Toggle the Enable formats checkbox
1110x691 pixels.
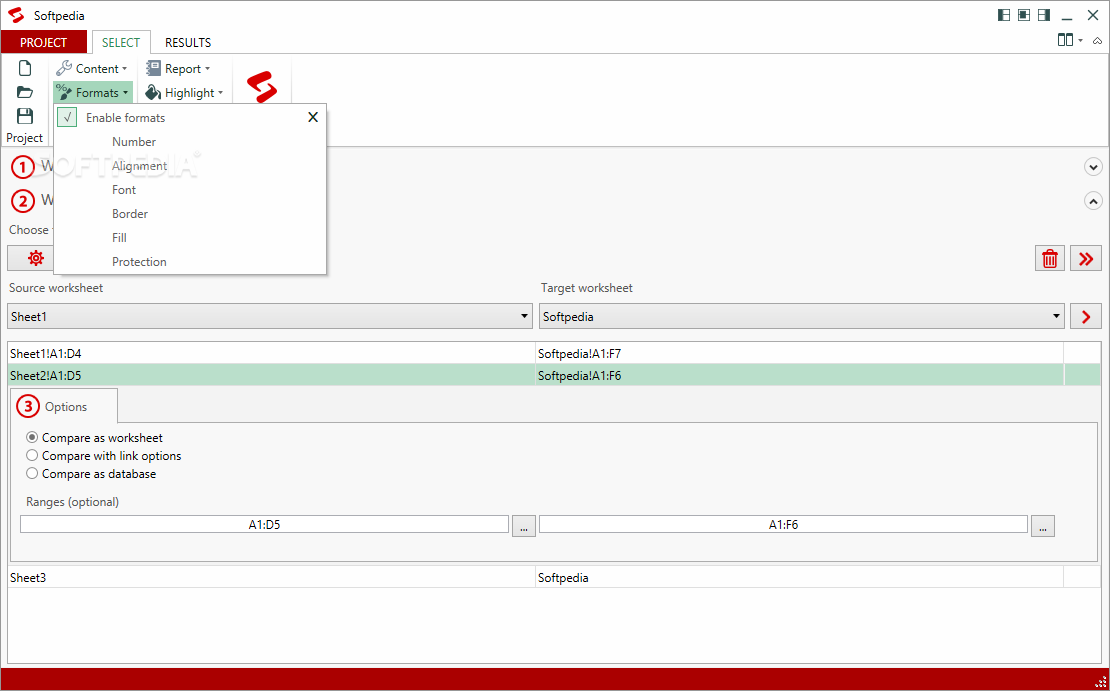click(x=67, y=118)
